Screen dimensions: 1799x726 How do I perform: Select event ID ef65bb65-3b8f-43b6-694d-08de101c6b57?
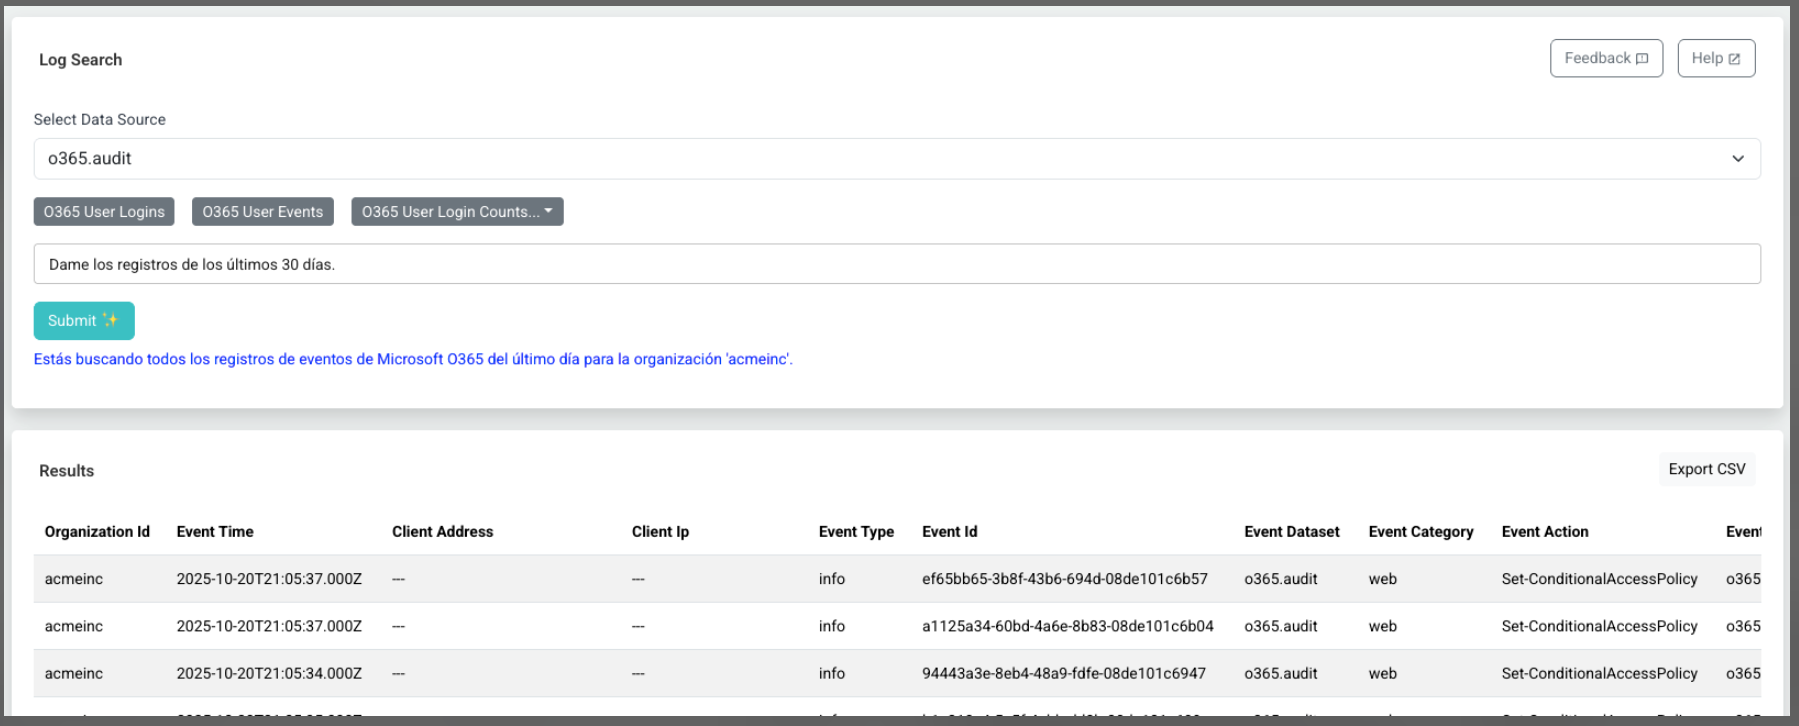(1064, 579)
